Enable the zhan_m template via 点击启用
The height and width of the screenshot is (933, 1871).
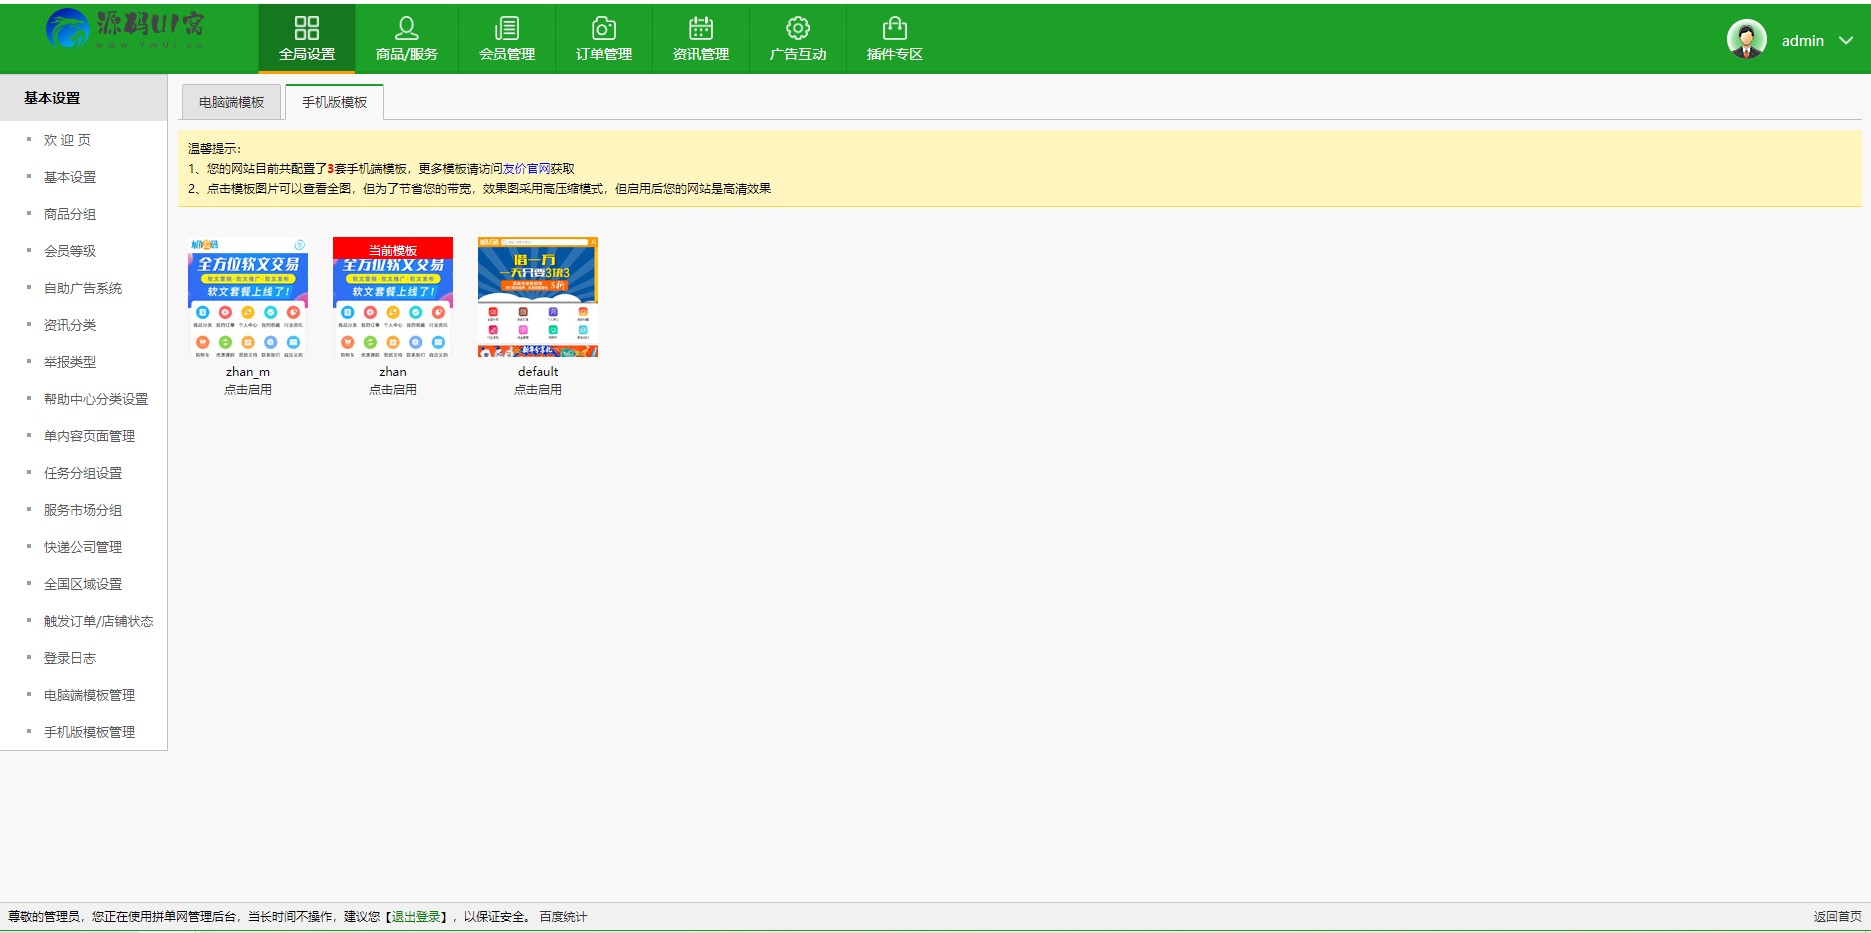pos(247,389)
